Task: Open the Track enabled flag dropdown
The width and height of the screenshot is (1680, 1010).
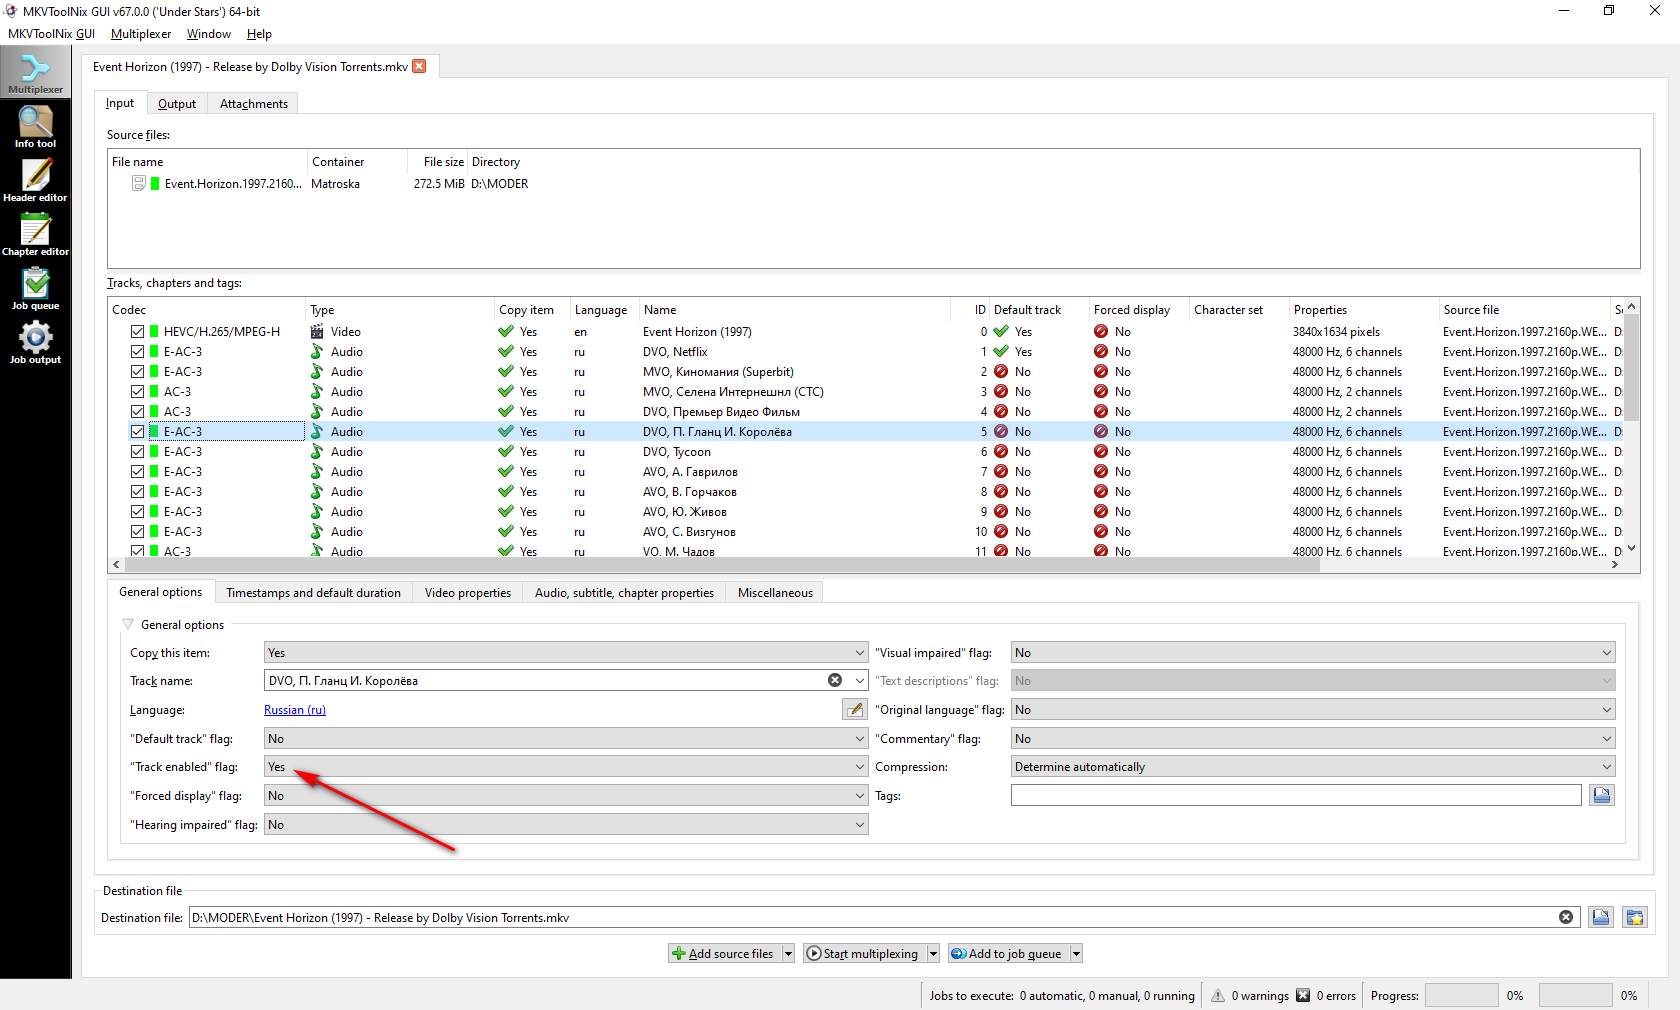Action: [566, 766]
